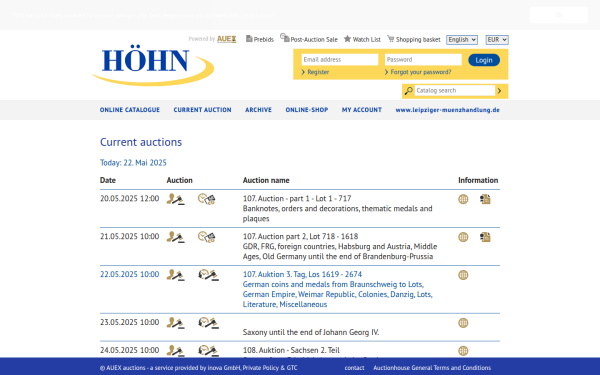
Task: Click the Login button
Action: [484, 60]
